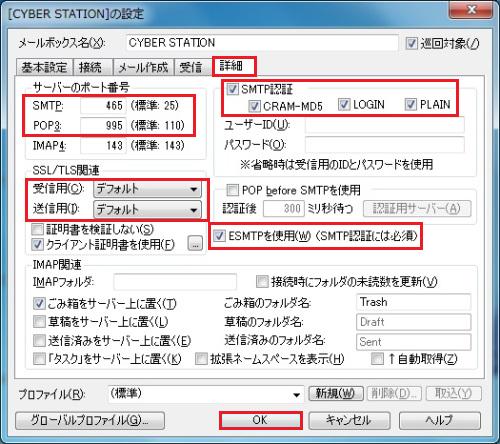The width and height of the screenshot is (500, 444).
Task: Click the メールボックス名 input field
Action: tap(262, 43)
